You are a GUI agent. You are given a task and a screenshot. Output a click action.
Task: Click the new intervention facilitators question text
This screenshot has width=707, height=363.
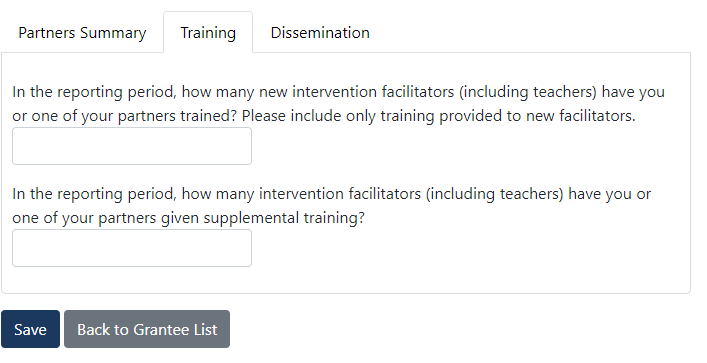(338, 104)
